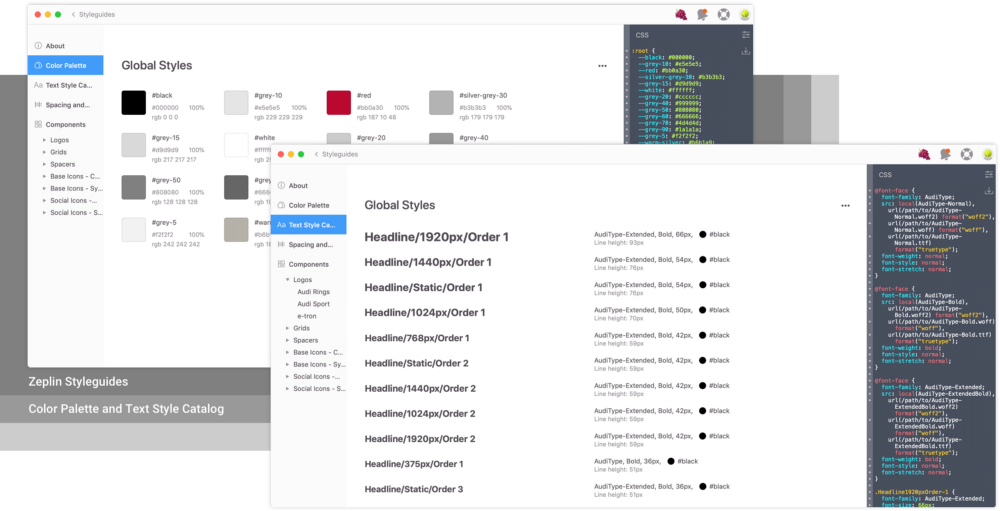Collapse Logos arrow in front window sidebar
1000x511 pixels.
click(x=287, y=279)
